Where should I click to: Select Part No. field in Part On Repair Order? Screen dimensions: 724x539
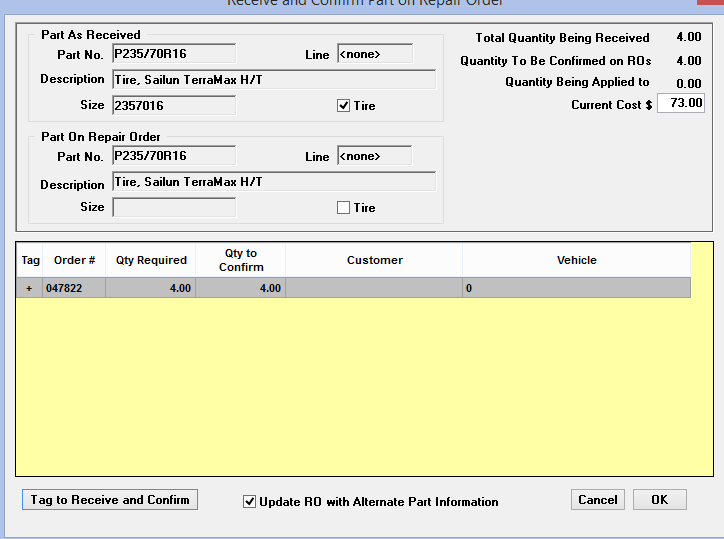click(174, 156)
